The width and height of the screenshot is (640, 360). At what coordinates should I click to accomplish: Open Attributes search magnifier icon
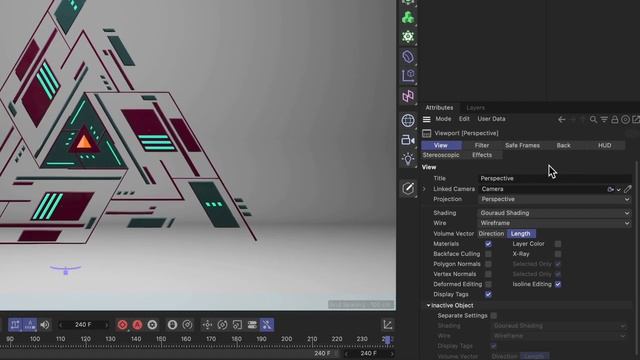[593, 120]
